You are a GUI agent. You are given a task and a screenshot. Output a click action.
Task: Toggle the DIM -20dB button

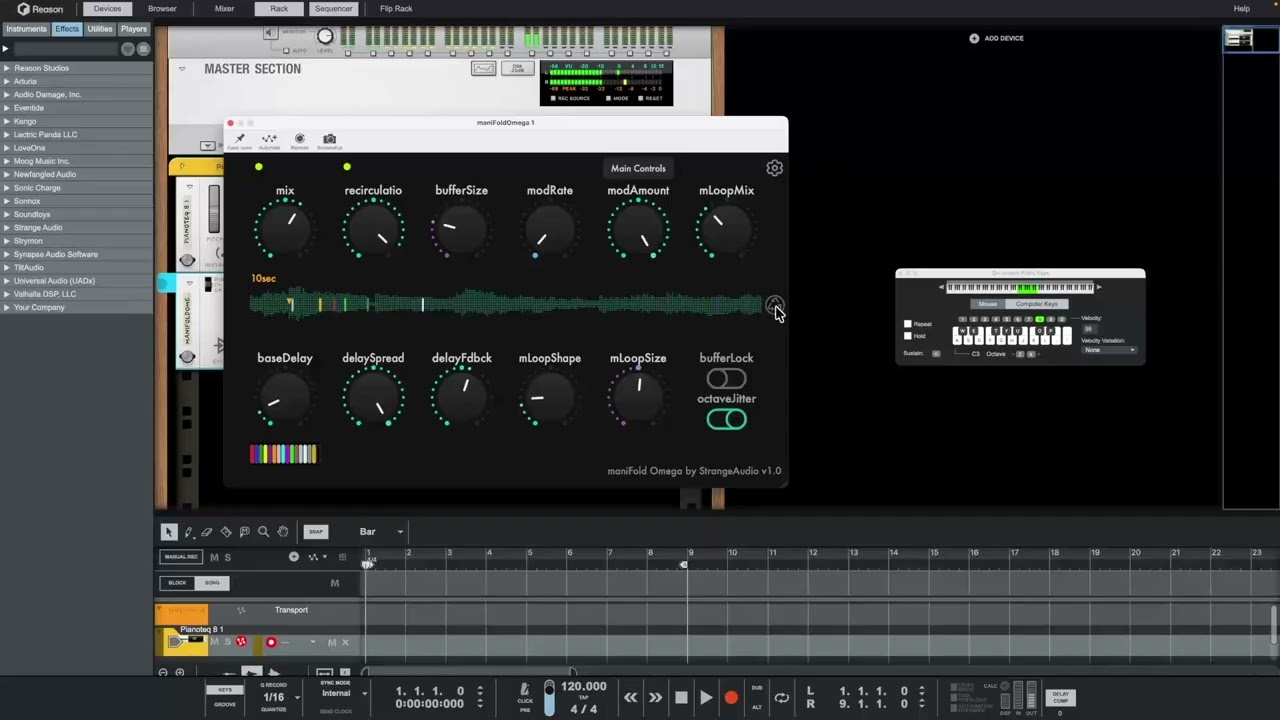518,68
